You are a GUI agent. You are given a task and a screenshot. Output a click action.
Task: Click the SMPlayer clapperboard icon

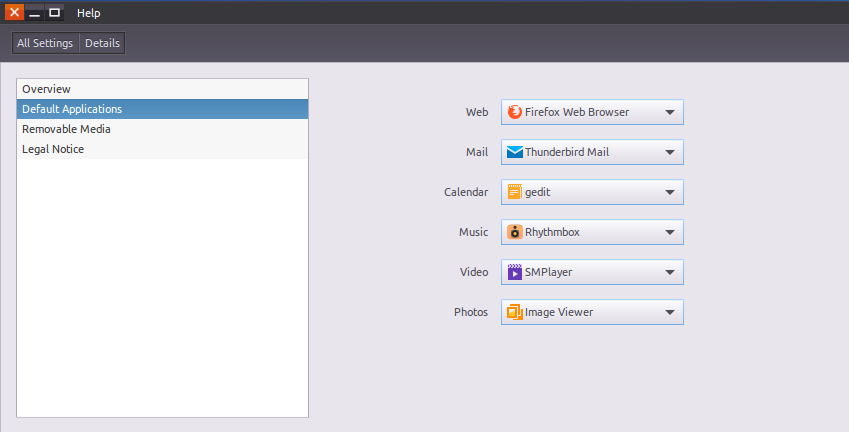coord(514,272)
